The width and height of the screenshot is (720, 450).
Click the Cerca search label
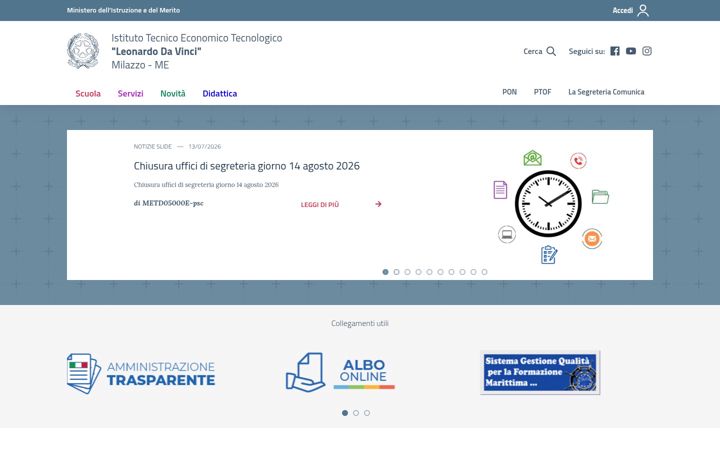[533, 51]
